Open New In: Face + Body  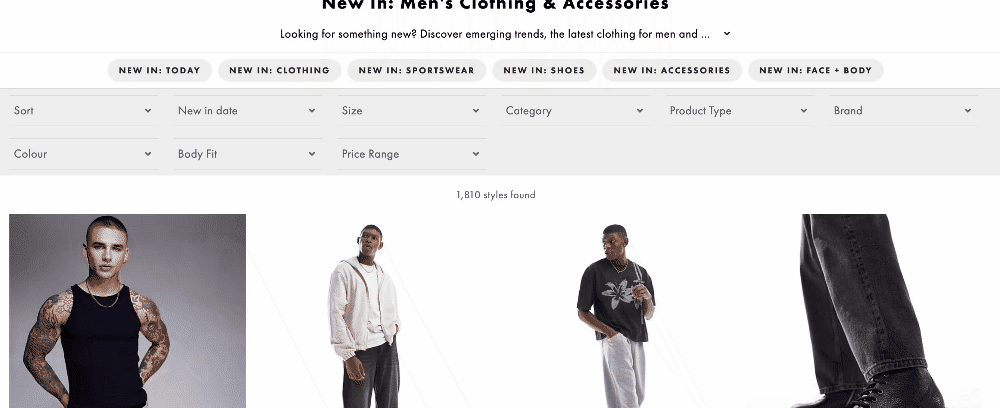click(816, 70)
